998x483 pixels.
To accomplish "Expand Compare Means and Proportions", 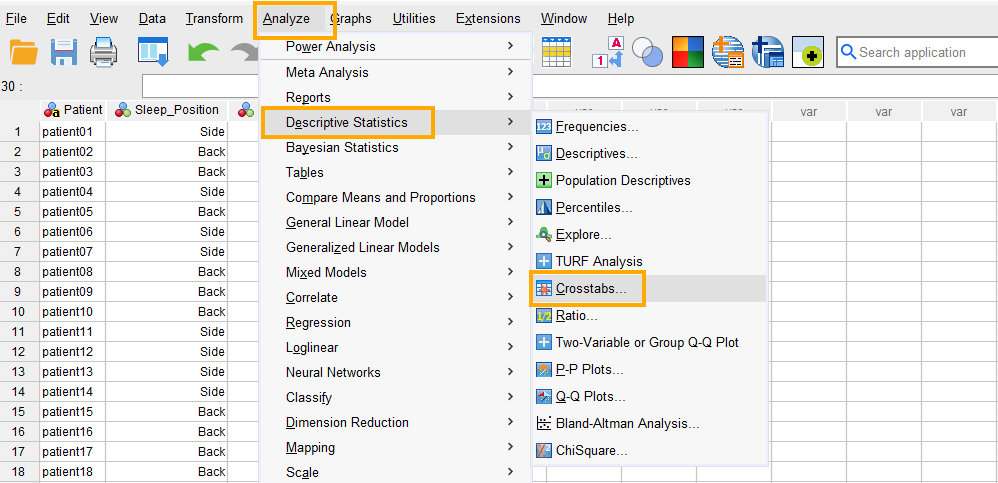I will click(395, 197).
